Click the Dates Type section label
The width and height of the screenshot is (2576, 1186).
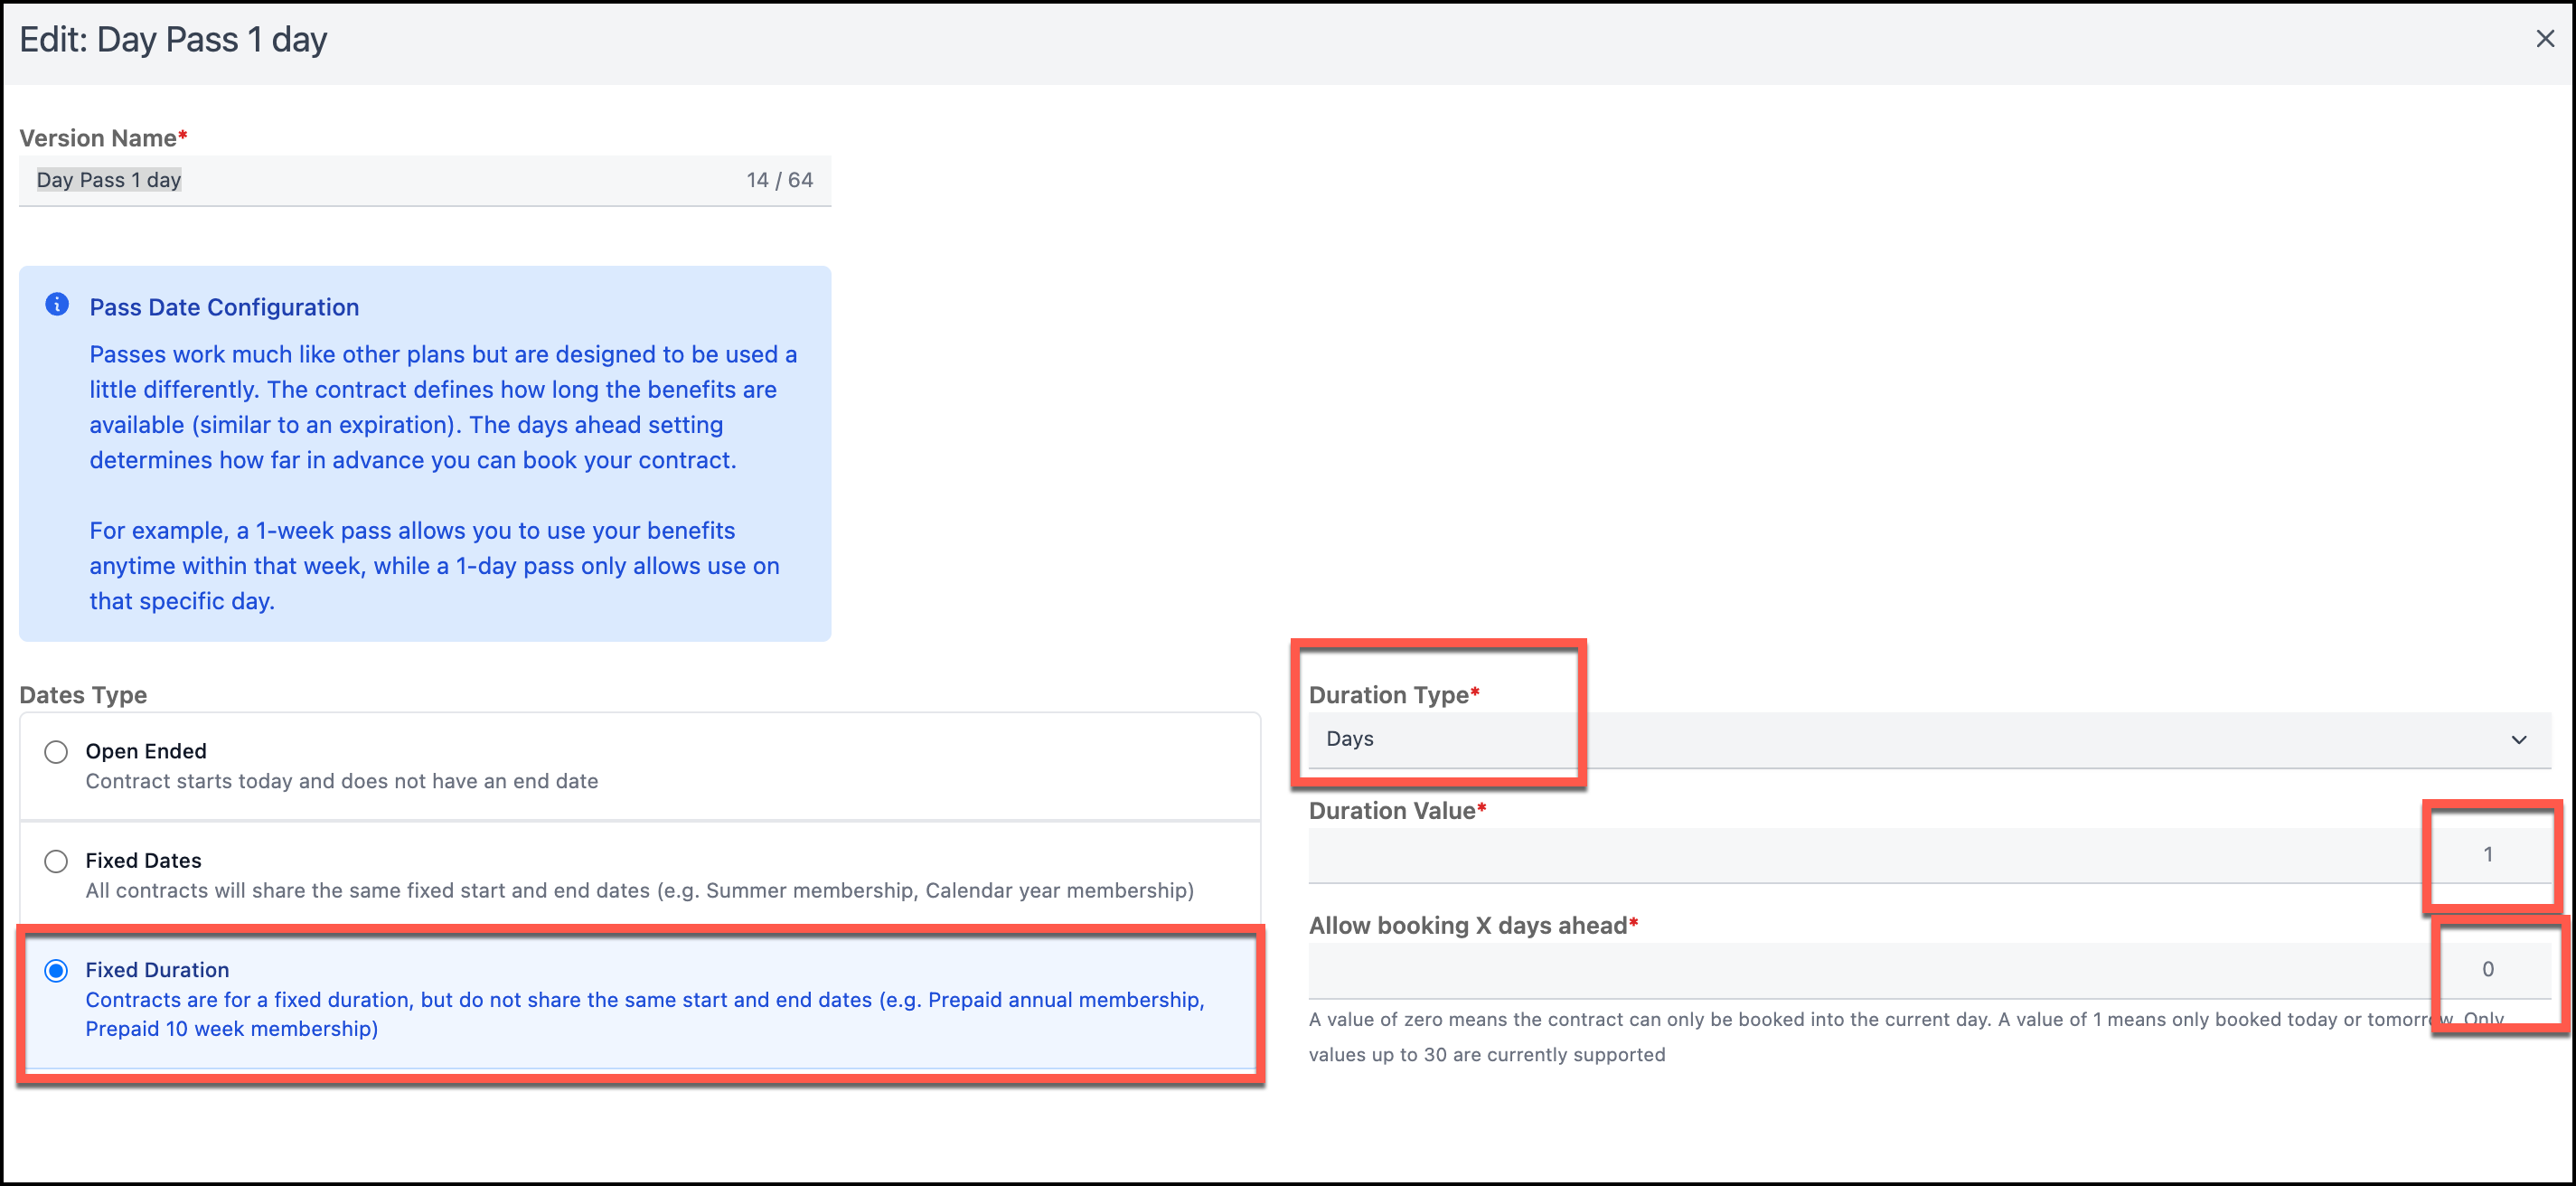click(83, 695)
